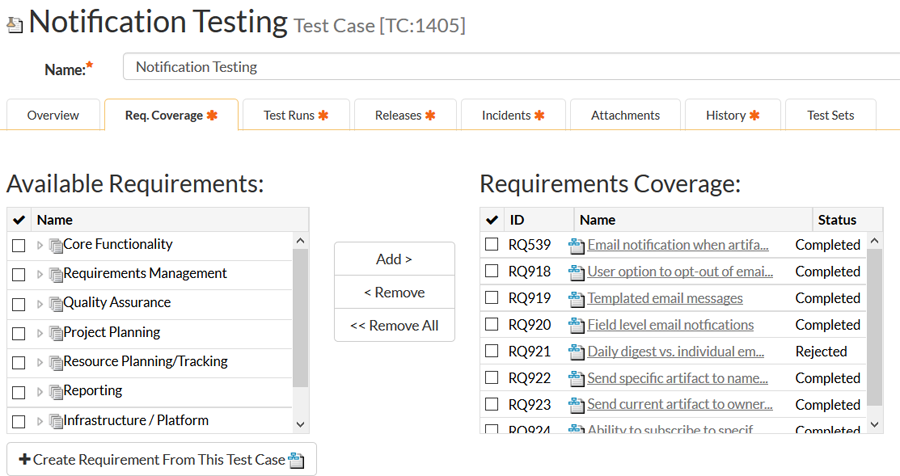Tick the checkbox for RQ918
The width and height of the screenshot is (900, 476).
pos(491,272)
